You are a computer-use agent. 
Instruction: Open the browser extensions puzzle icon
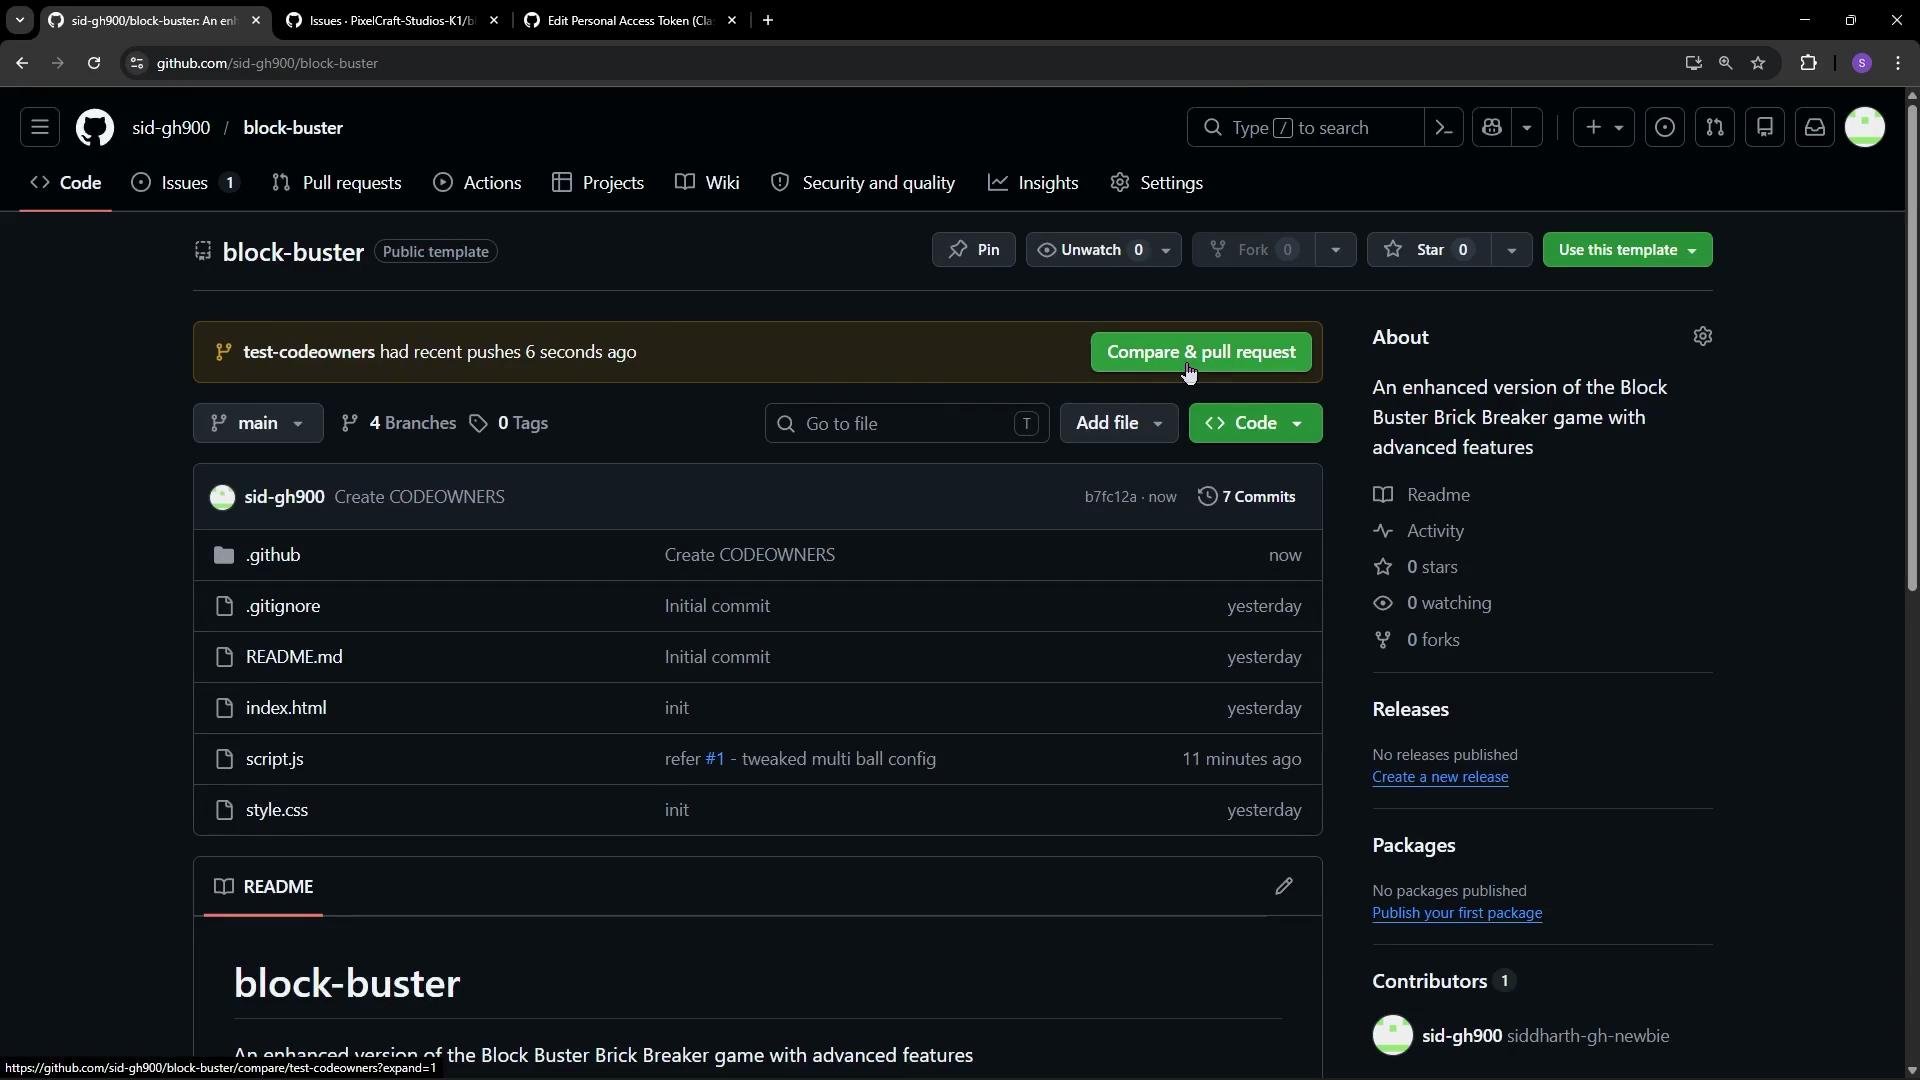(1808, 63)
